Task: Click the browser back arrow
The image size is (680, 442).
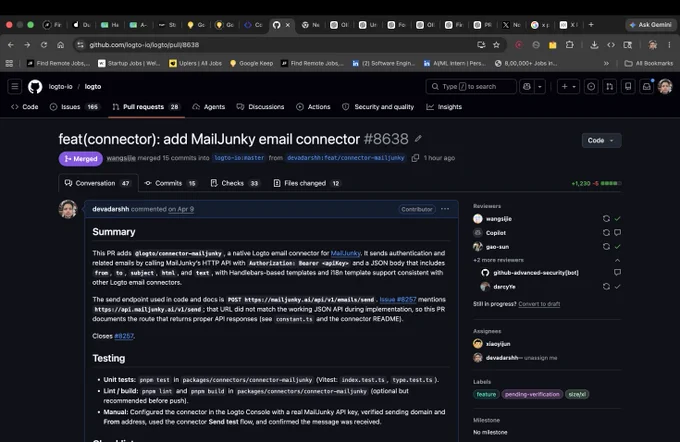Action: [11, 45]
